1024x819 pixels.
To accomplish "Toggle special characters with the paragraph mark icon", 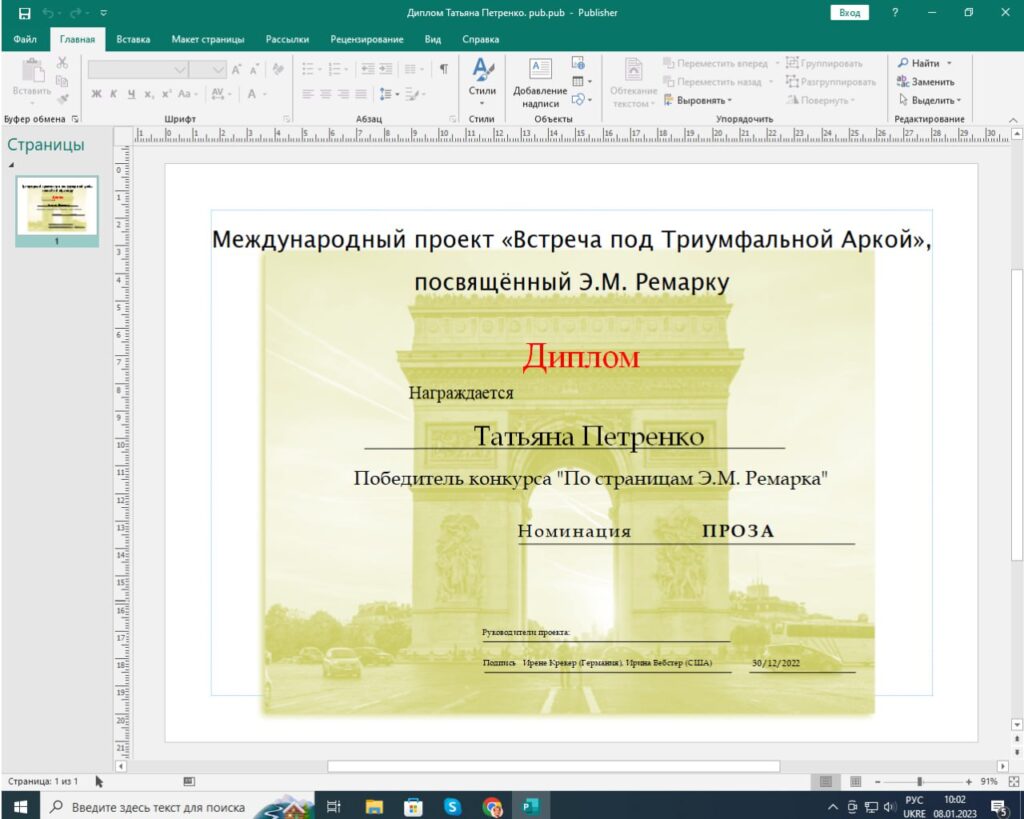I will pos(443,69).
